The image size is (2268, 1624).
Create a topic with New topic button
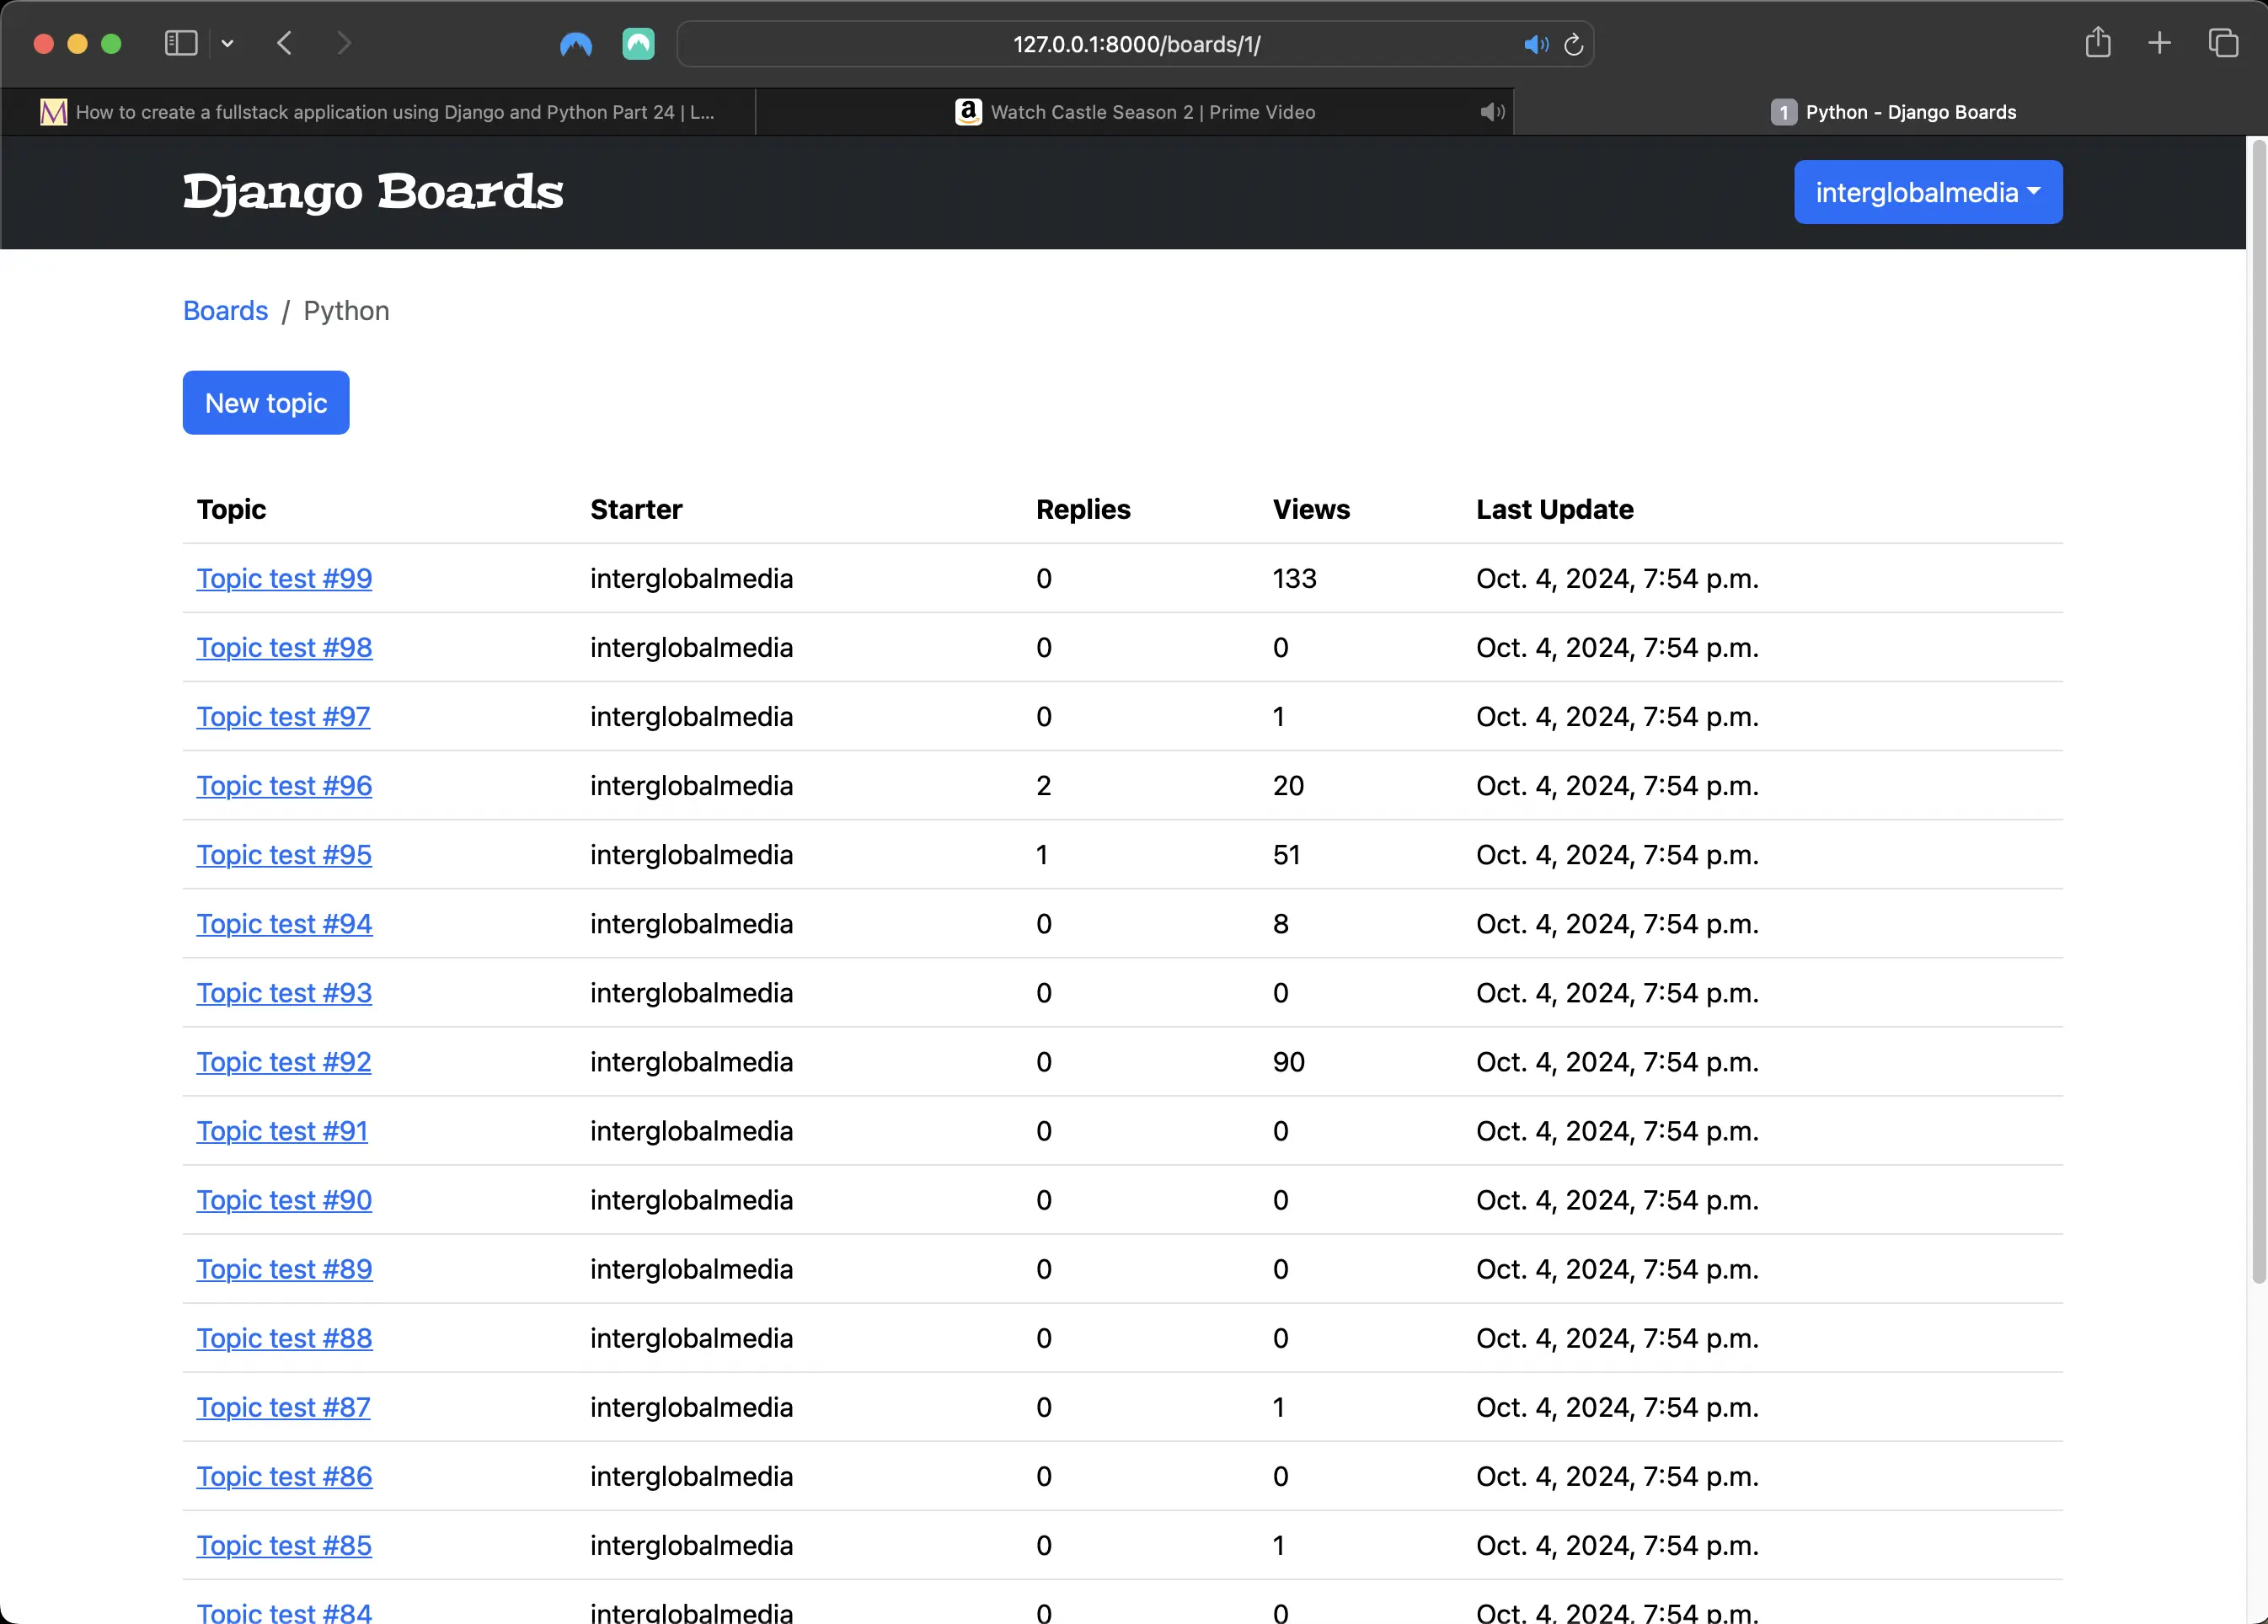point(266,403)
